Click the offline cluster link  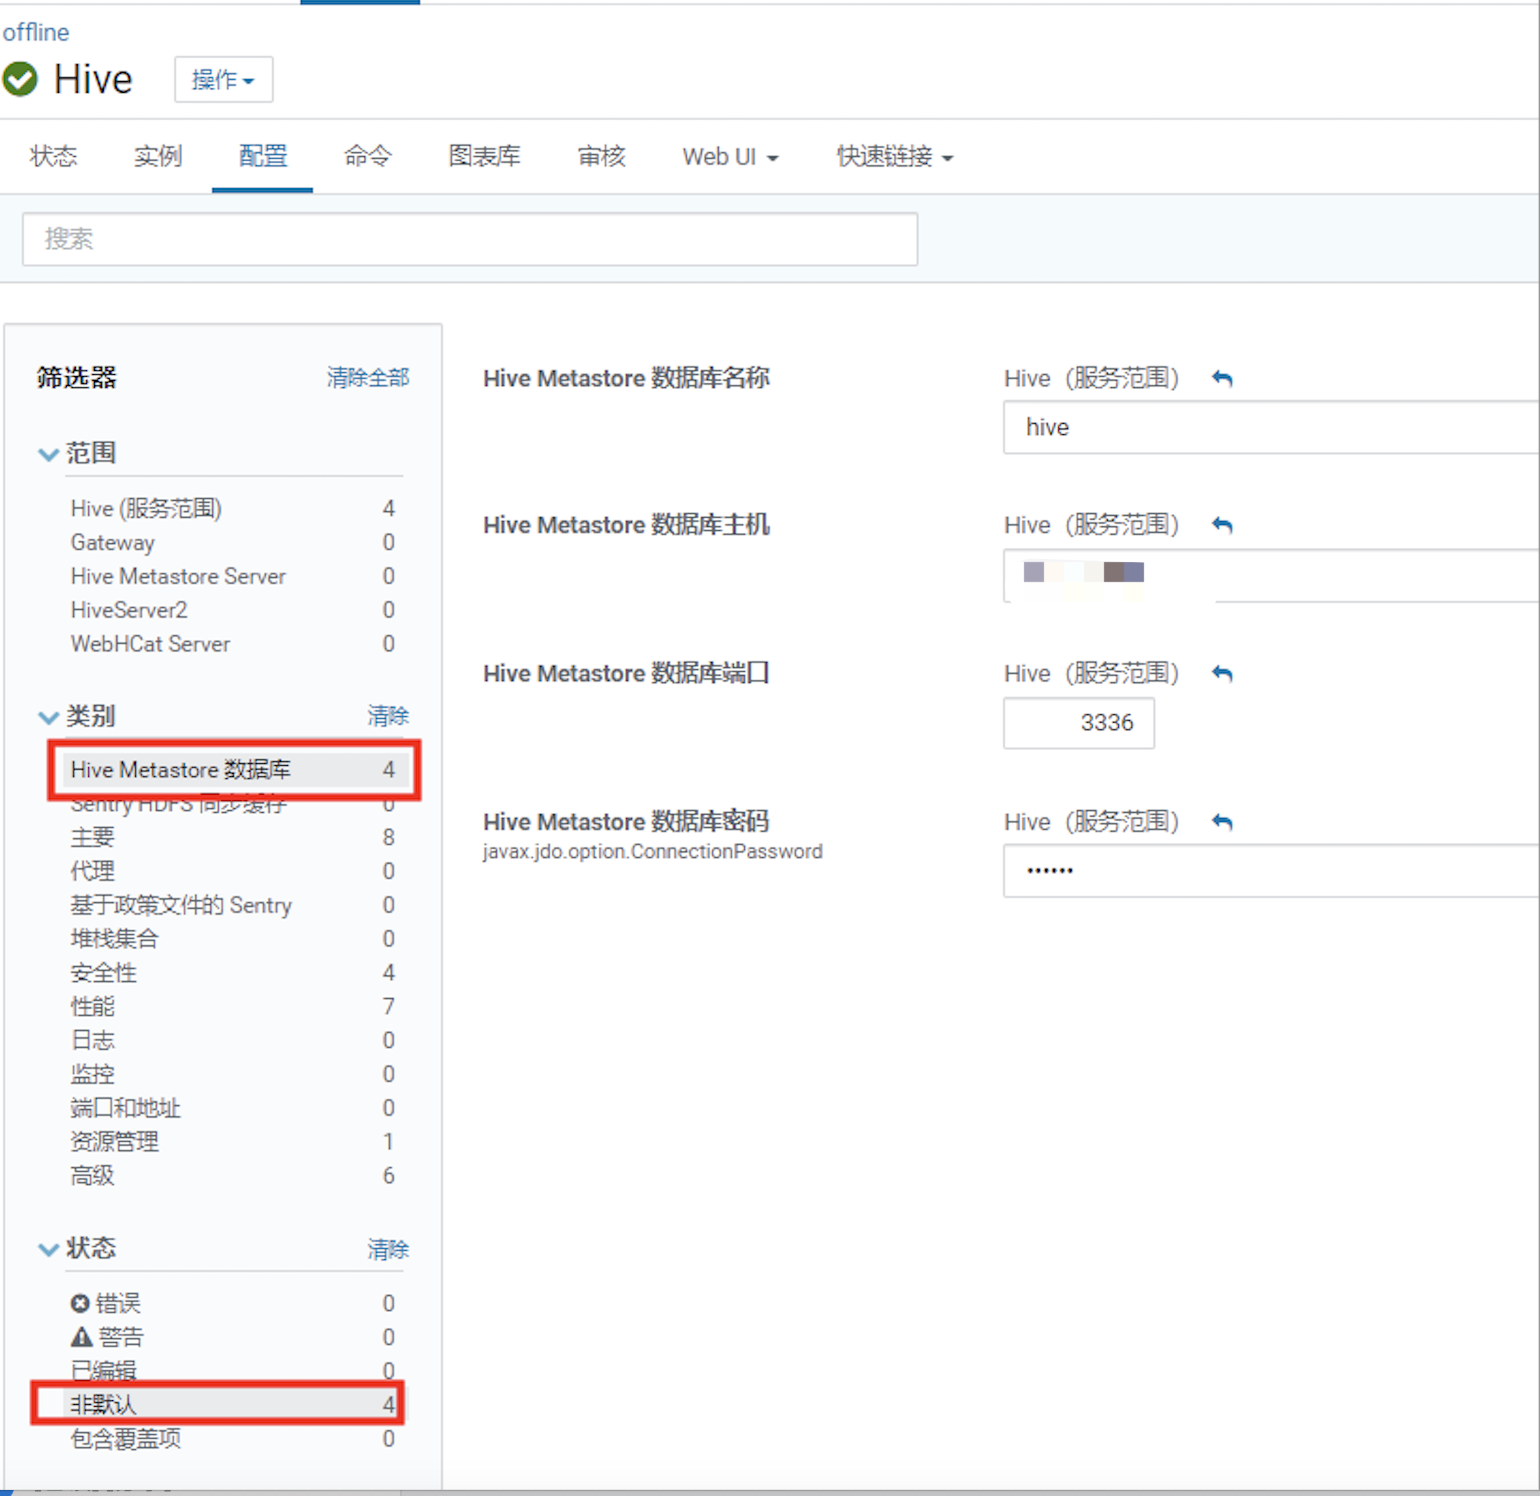[x=36, y=32]
